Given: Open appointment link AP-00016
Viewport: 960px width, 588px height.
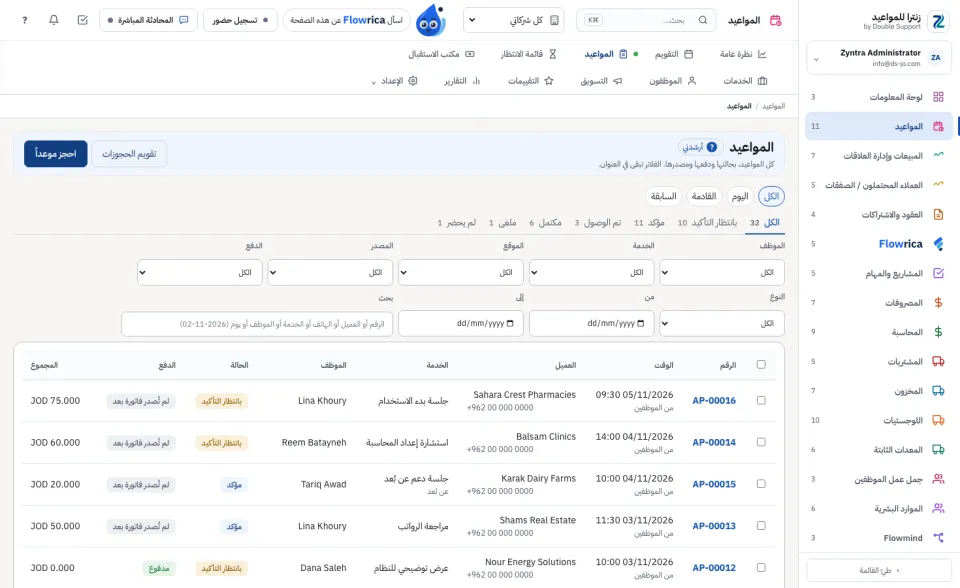Looking at the screenshot, I should (714, 401).
